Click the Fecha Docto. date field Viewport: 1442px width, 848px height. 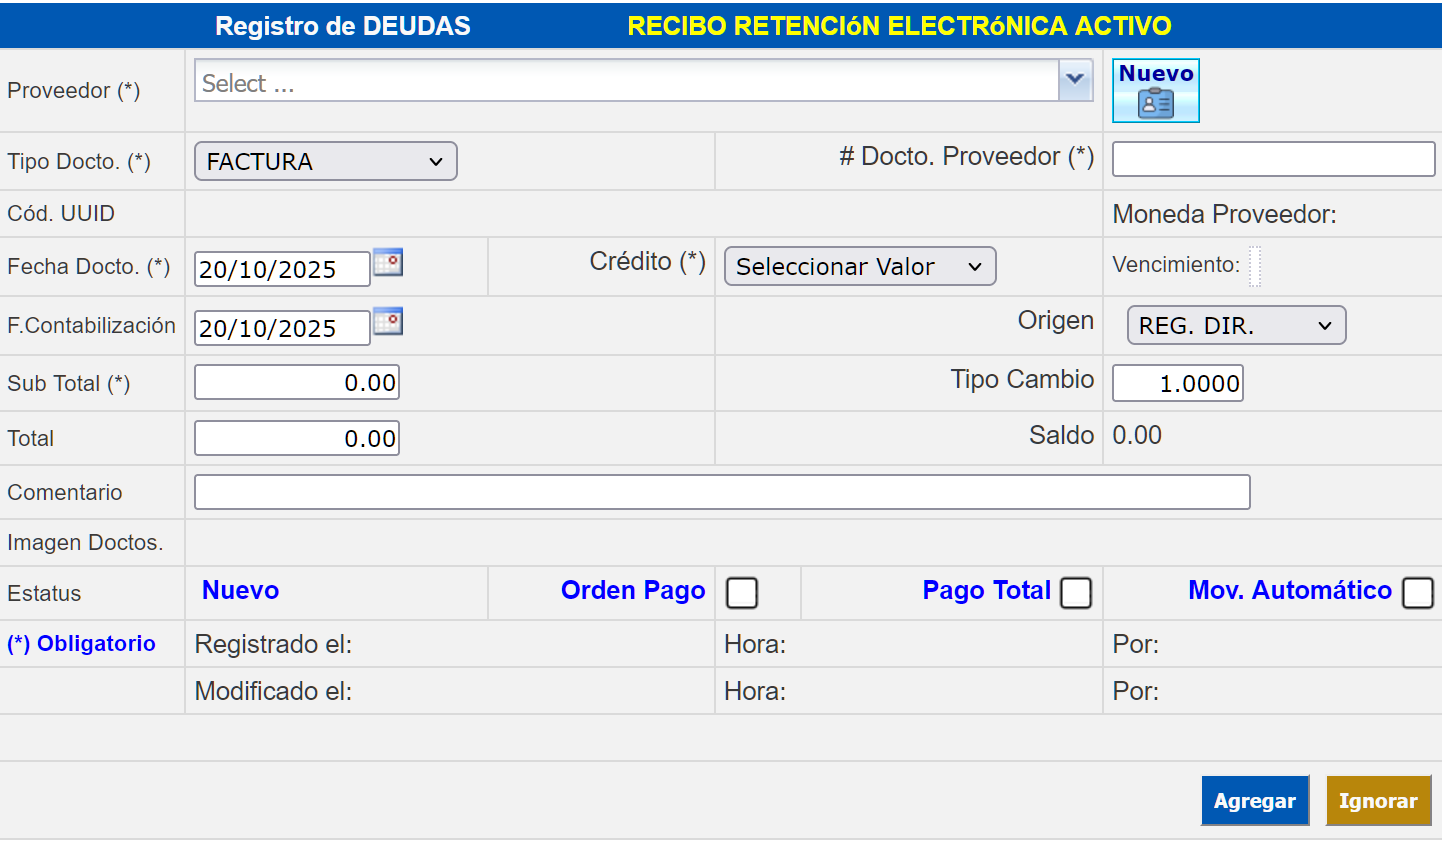282,269
